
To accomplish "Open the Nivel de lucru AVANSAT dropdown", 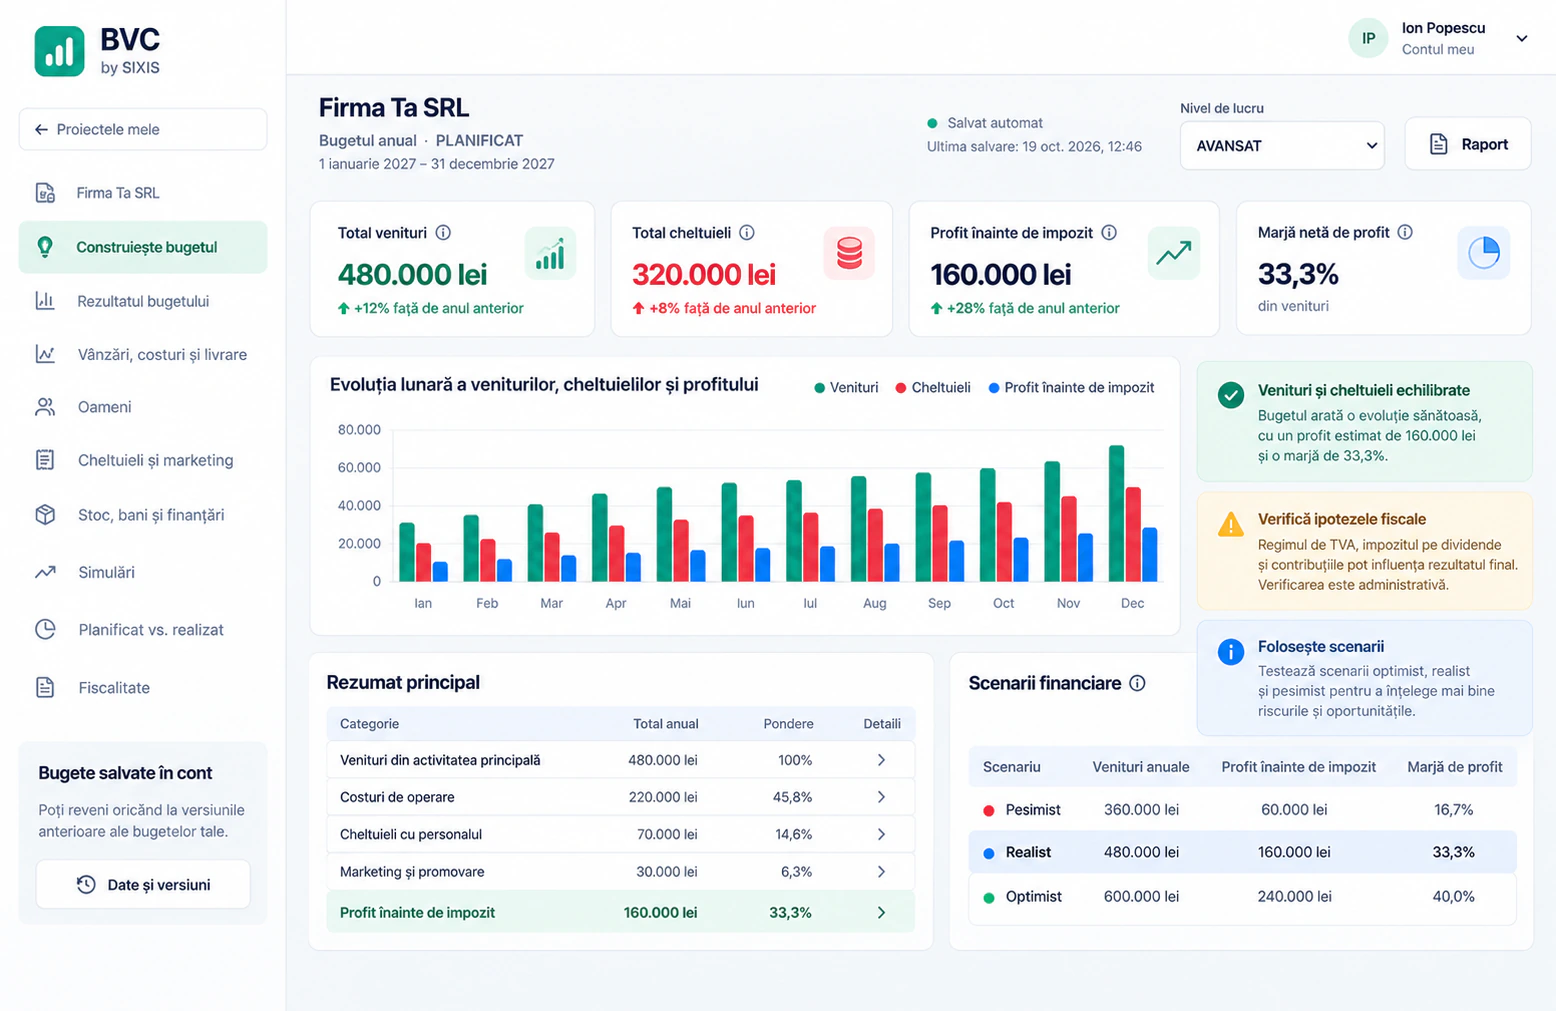I will click(1282, 145).
